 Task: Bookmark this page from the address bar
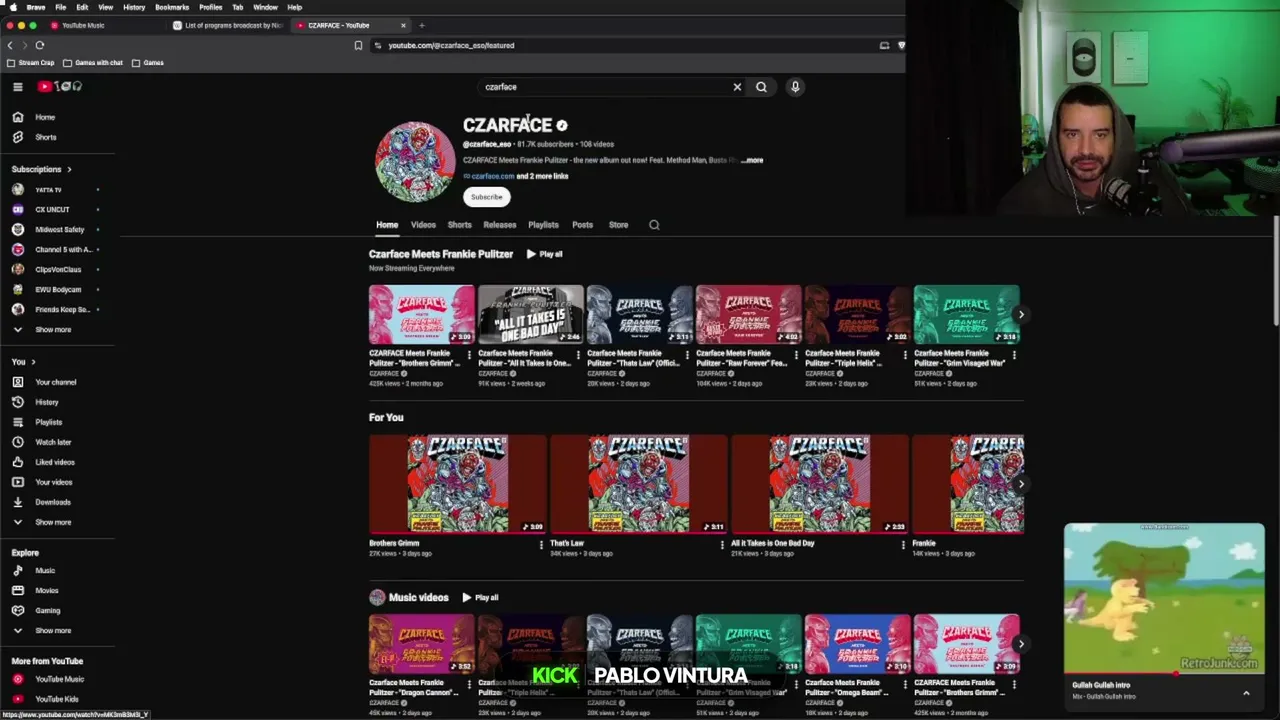click(358, 45)
